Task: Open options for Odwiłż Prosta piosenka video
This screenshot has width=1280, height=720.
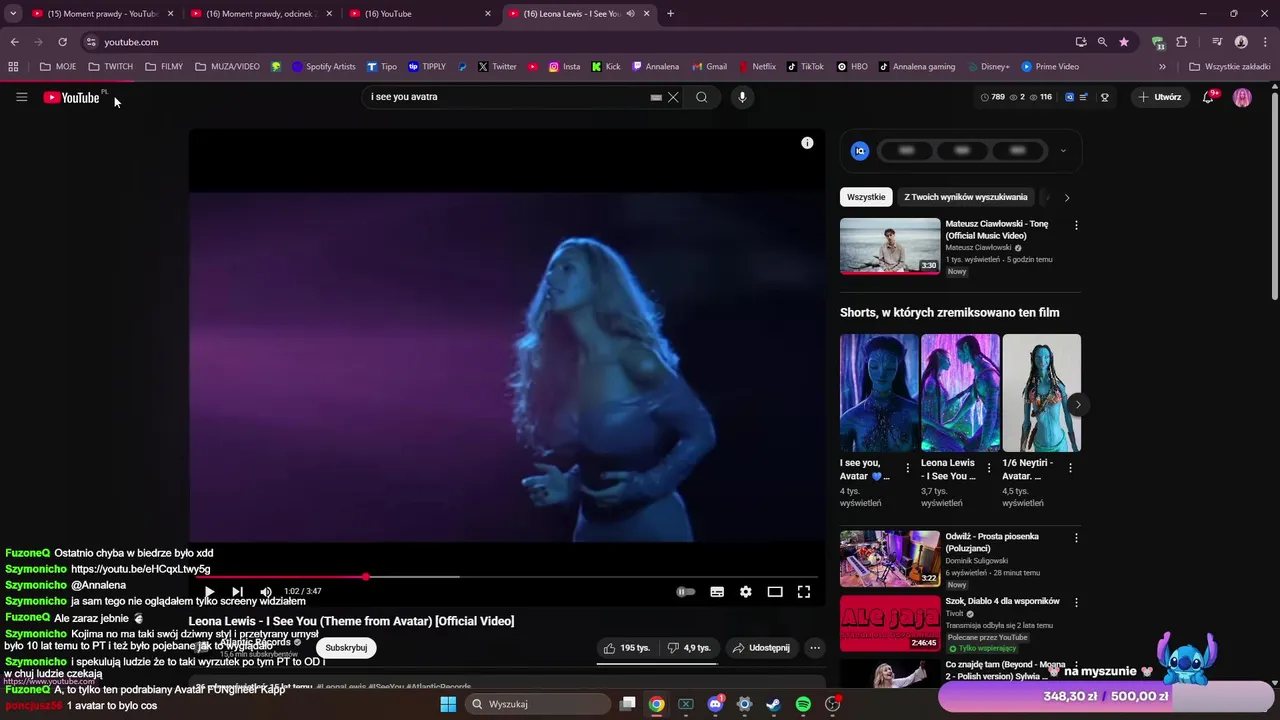Action: point(1076,538)
